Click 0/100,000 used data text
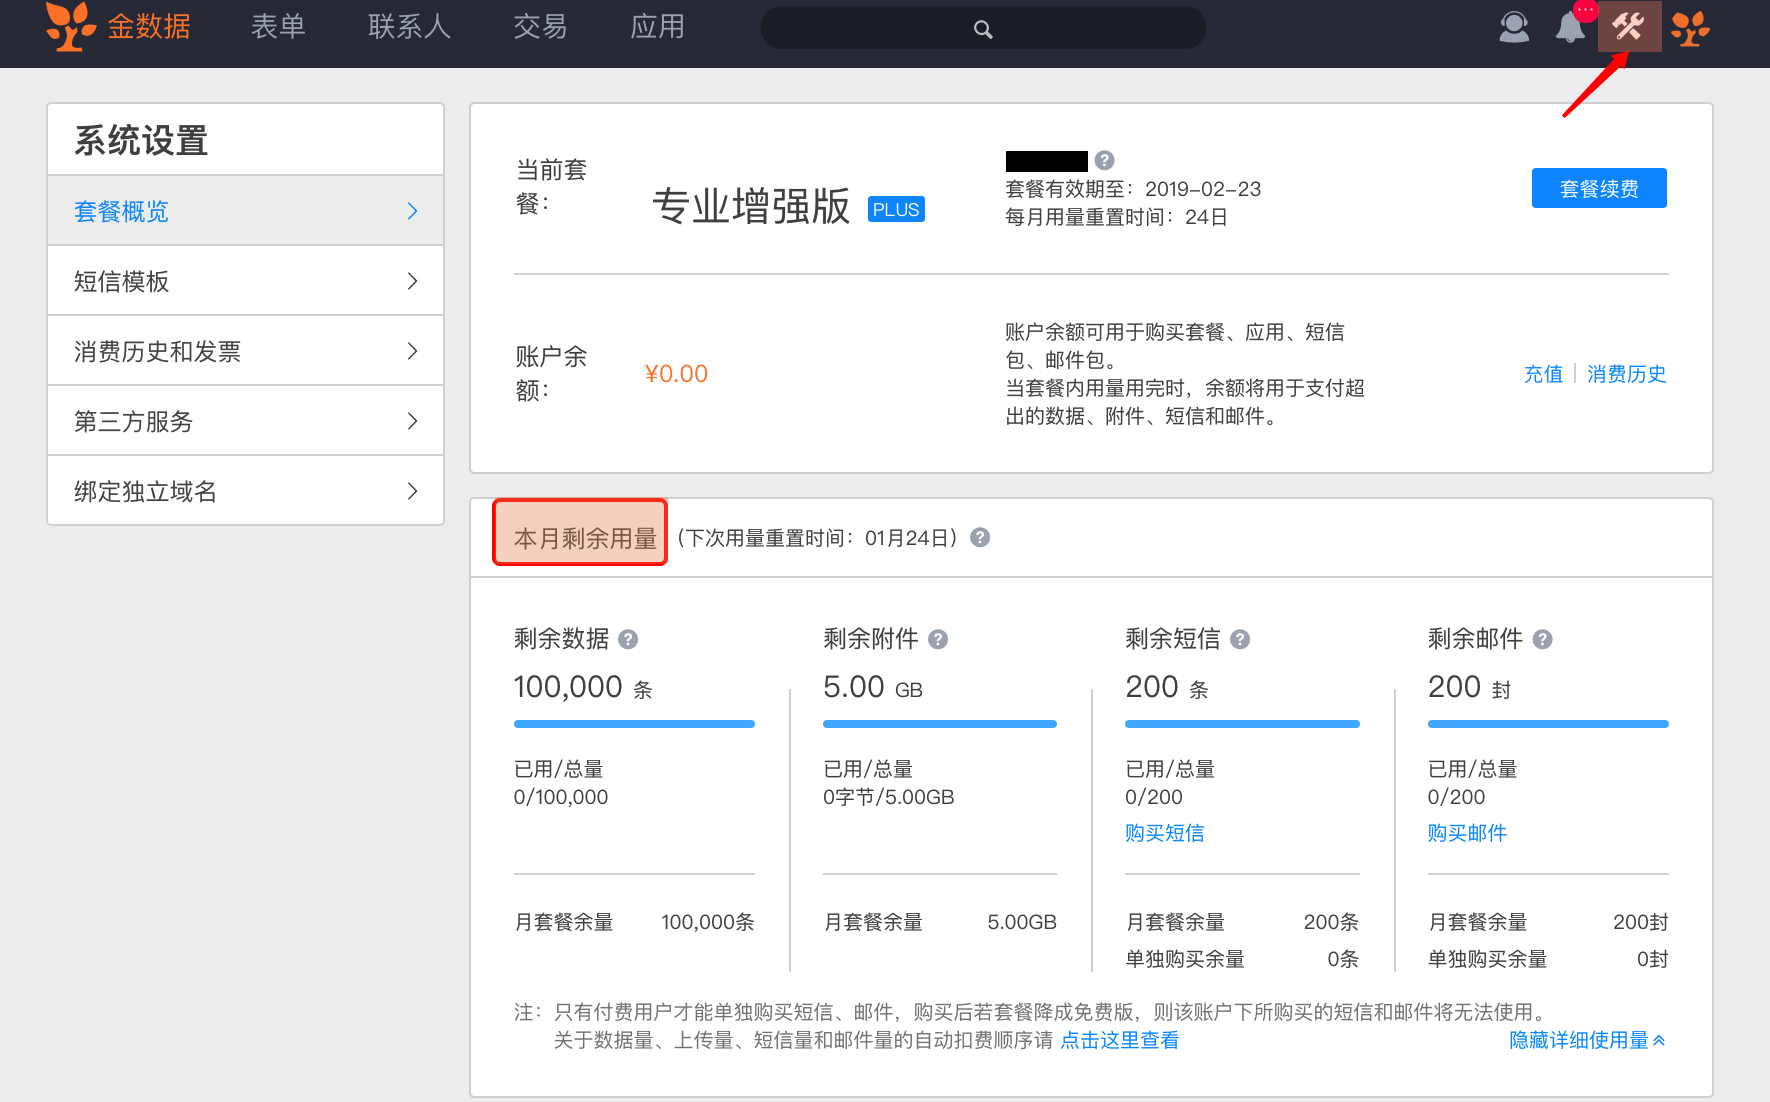Screen dimensions: 1770x1102 (561, 797)
